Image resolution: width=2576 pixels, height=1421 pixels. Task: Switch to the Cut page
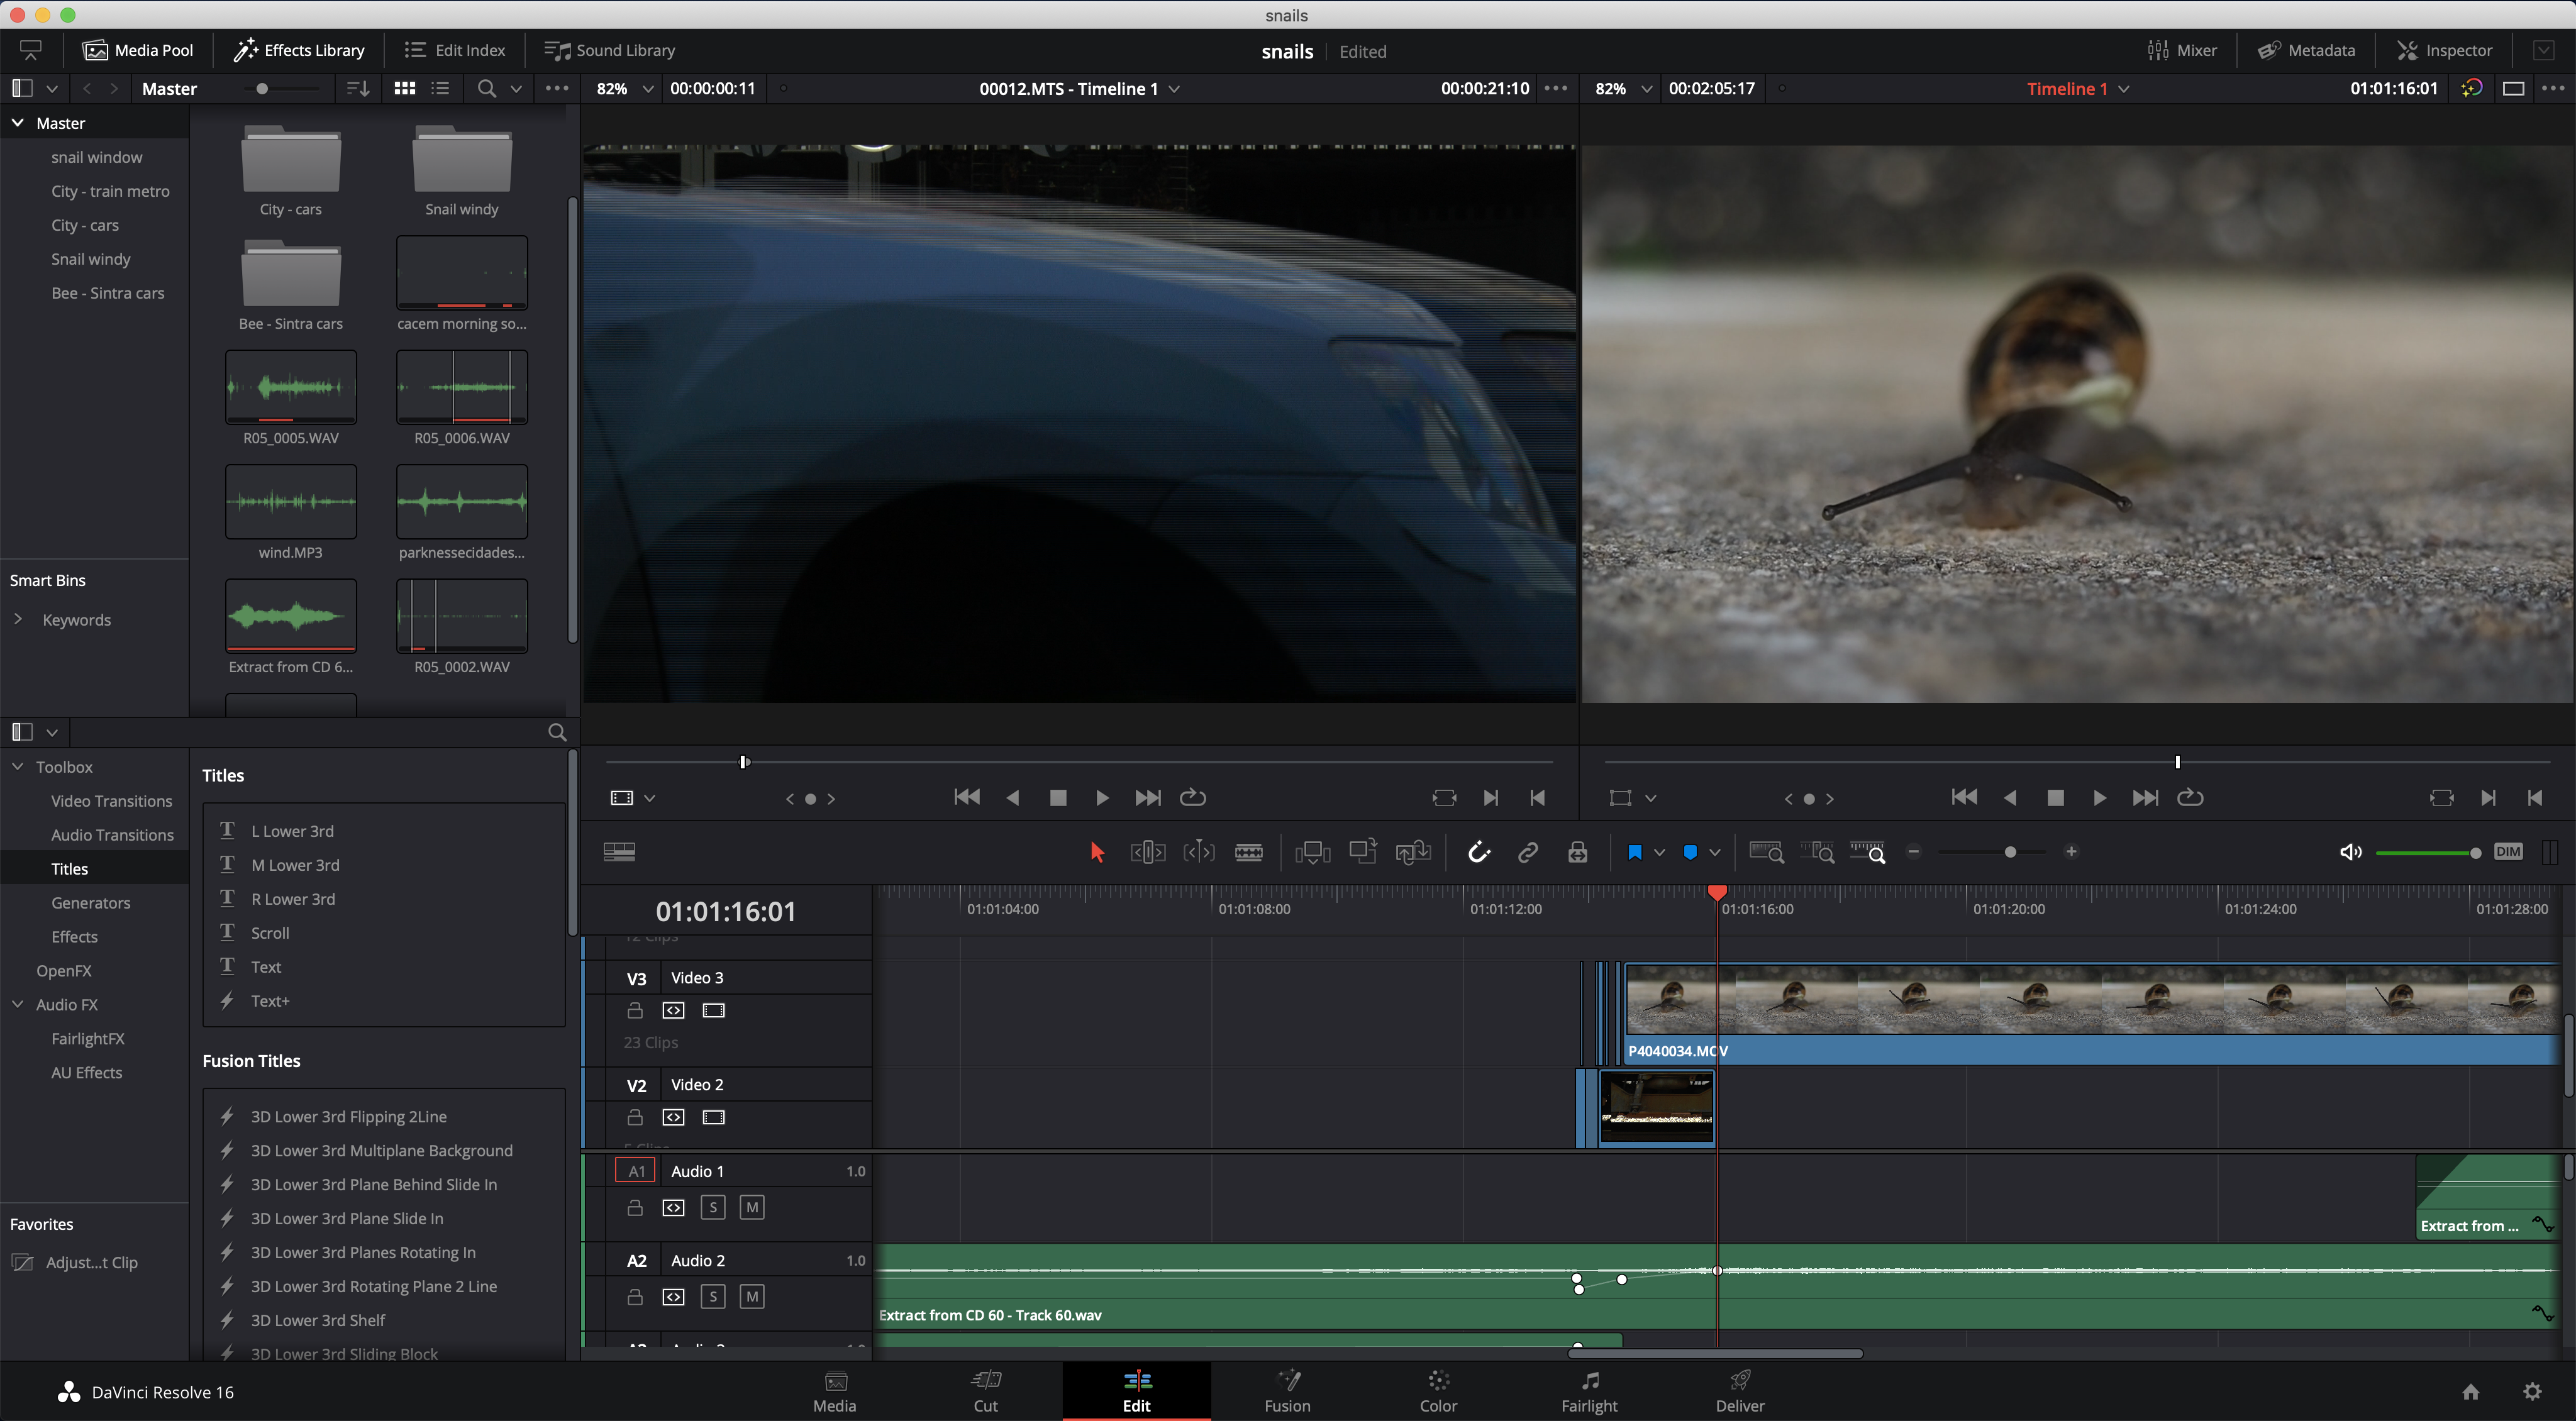point(986,1391)
